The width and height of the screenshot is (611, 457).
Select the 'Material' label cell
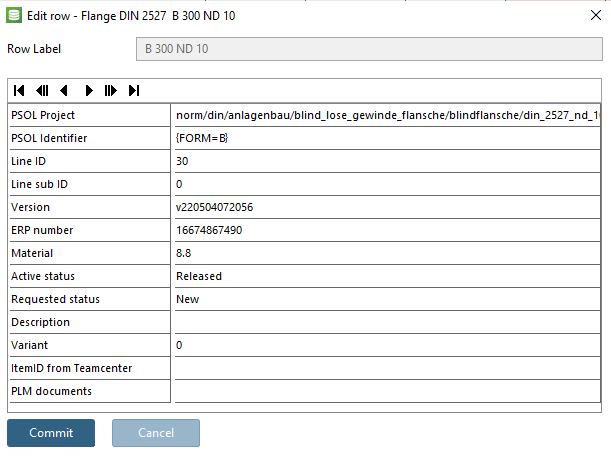click(90, 253)
